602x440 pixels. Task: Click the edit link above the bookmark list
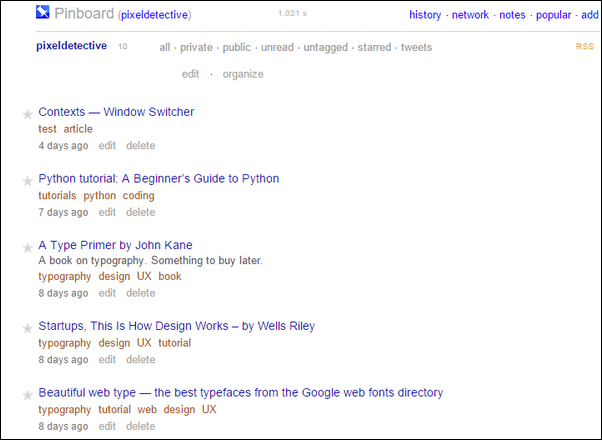[190, 74]
